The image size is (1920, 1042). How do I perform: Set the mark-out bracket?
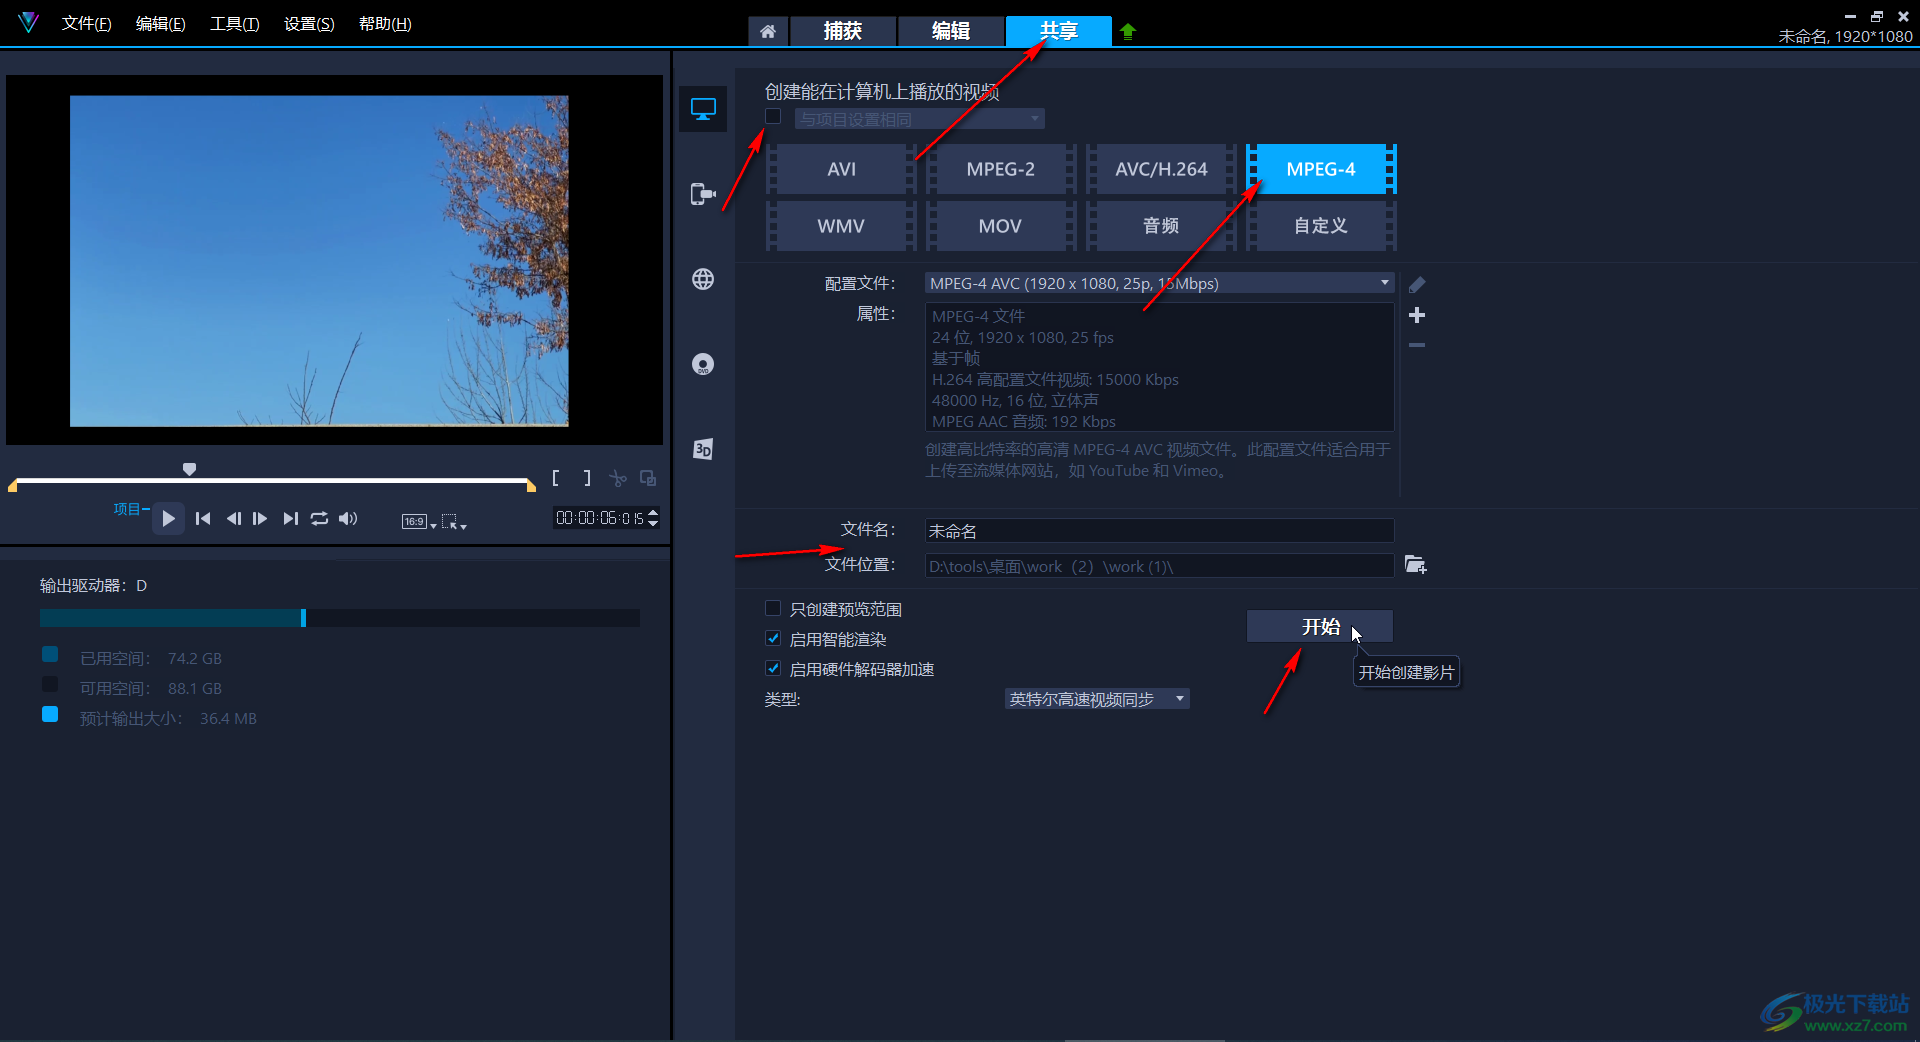(587, 478)
